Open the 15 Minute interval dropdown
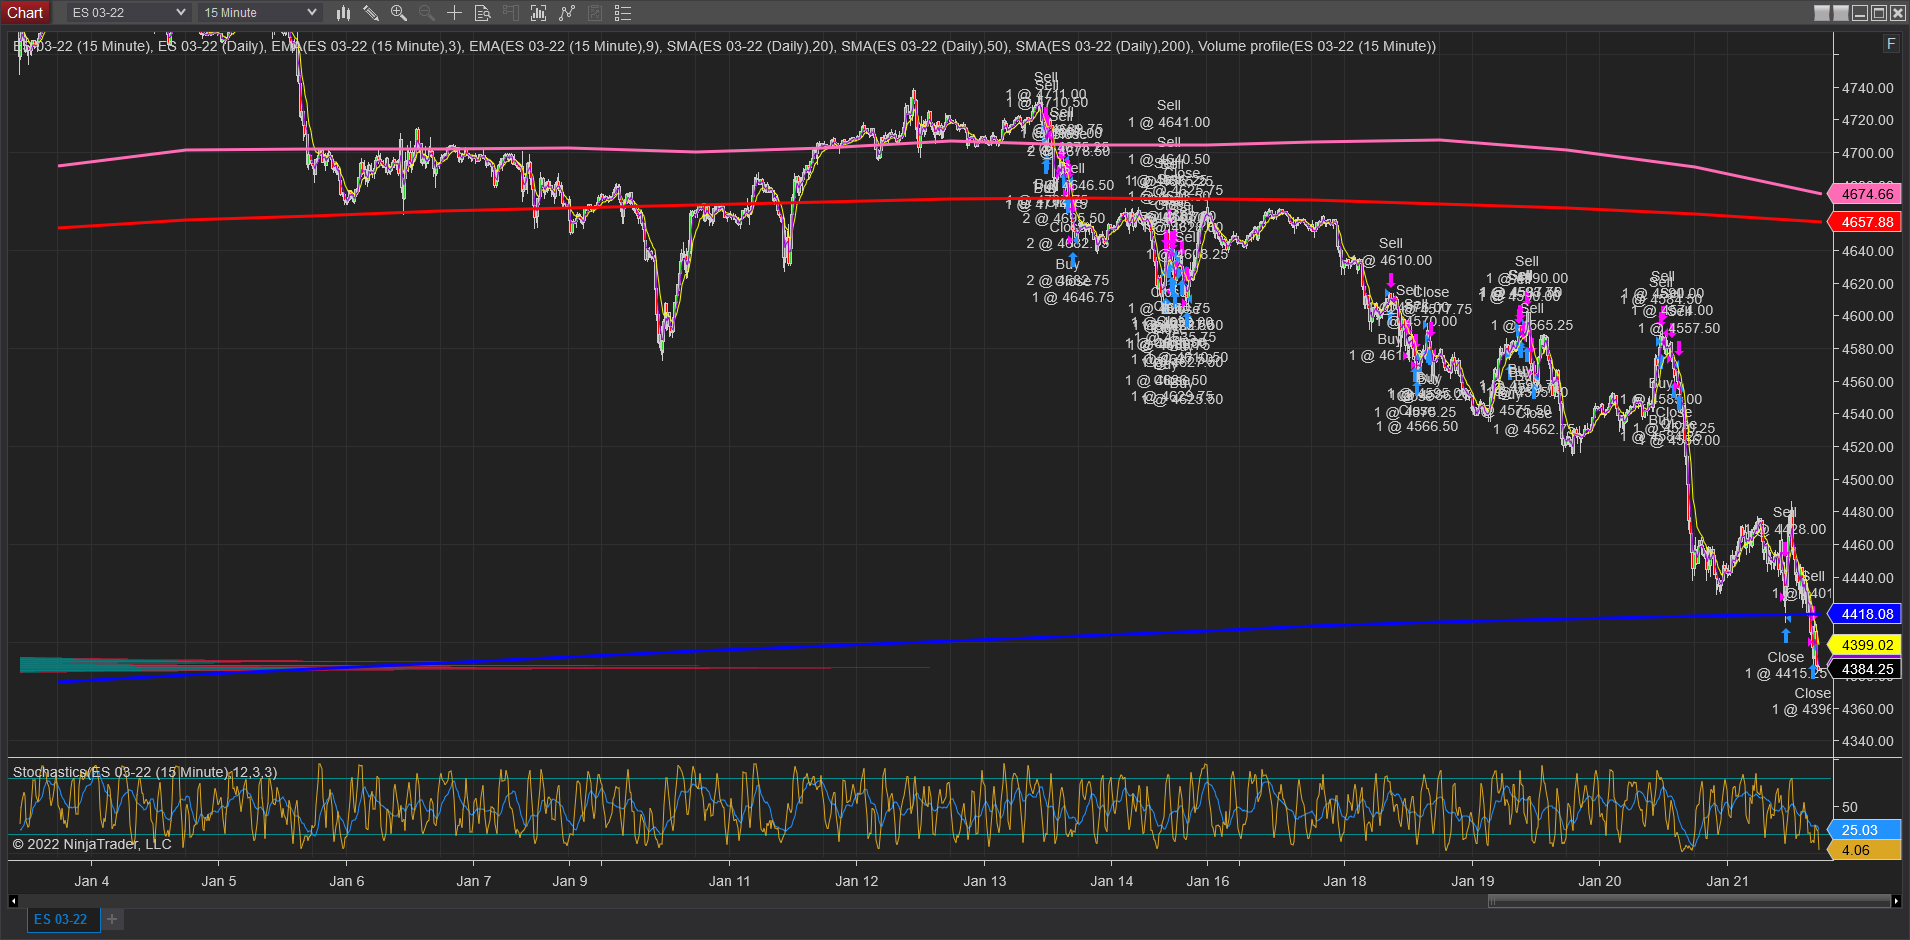Viewport: 1910px width, 940px height. [260, 13]
